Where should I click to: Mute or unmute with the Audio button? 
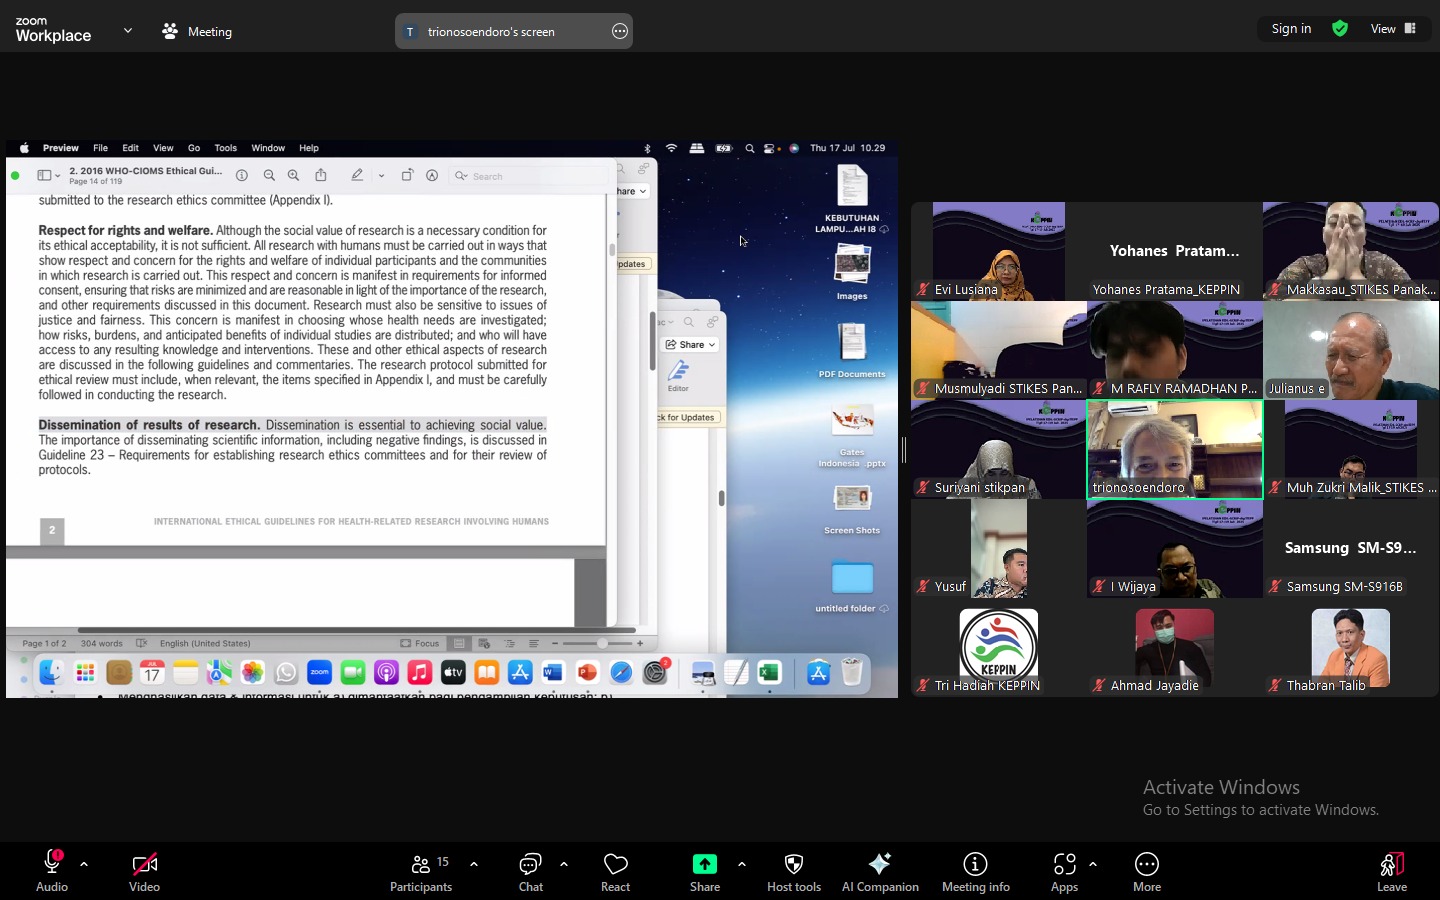[x=52, y=871]
